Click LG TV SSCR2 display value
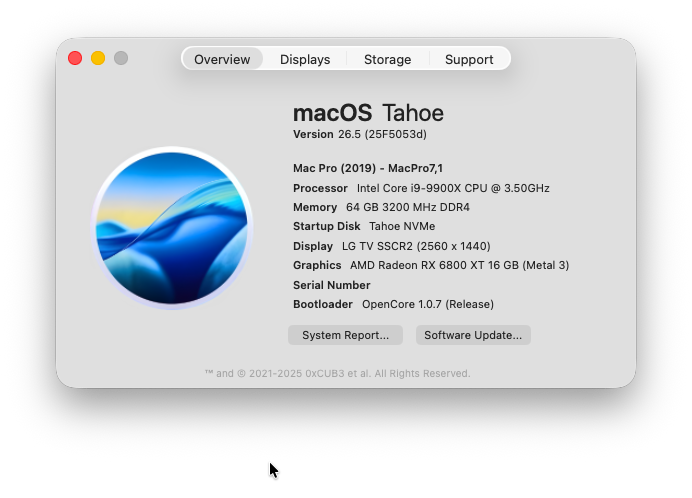Screen dimensions: 692x498 pyautogui.click(x=416, y=246)
